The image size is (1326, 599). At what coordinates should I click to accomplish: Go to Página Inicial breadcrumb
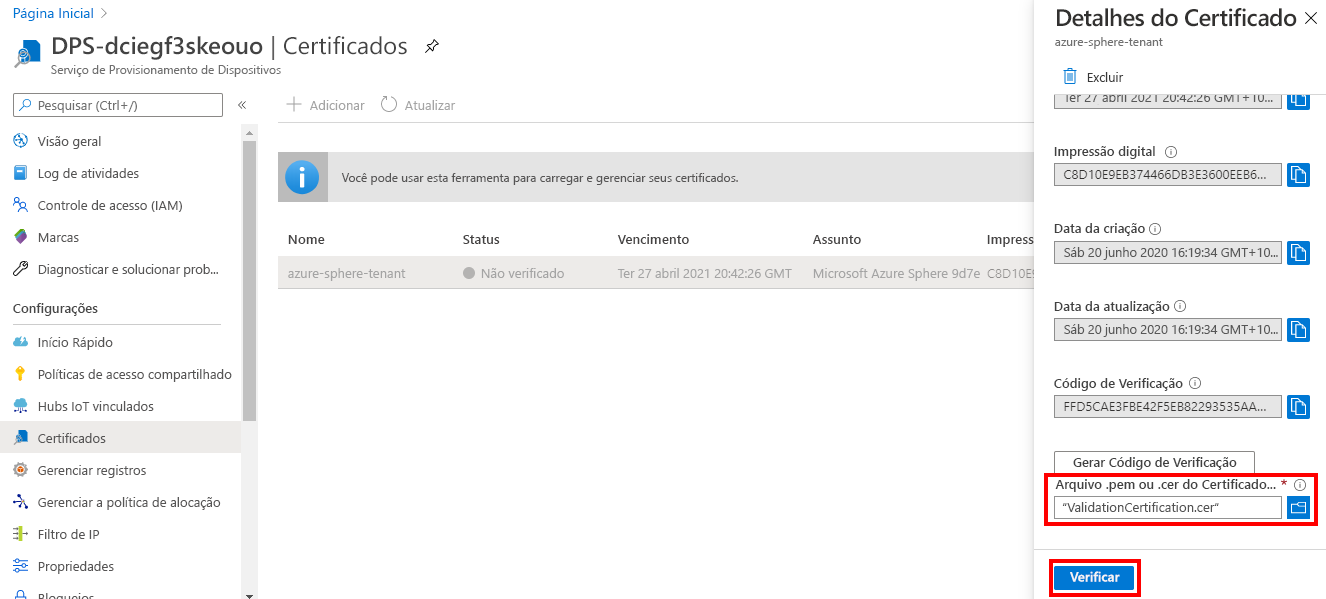point(53,13)
